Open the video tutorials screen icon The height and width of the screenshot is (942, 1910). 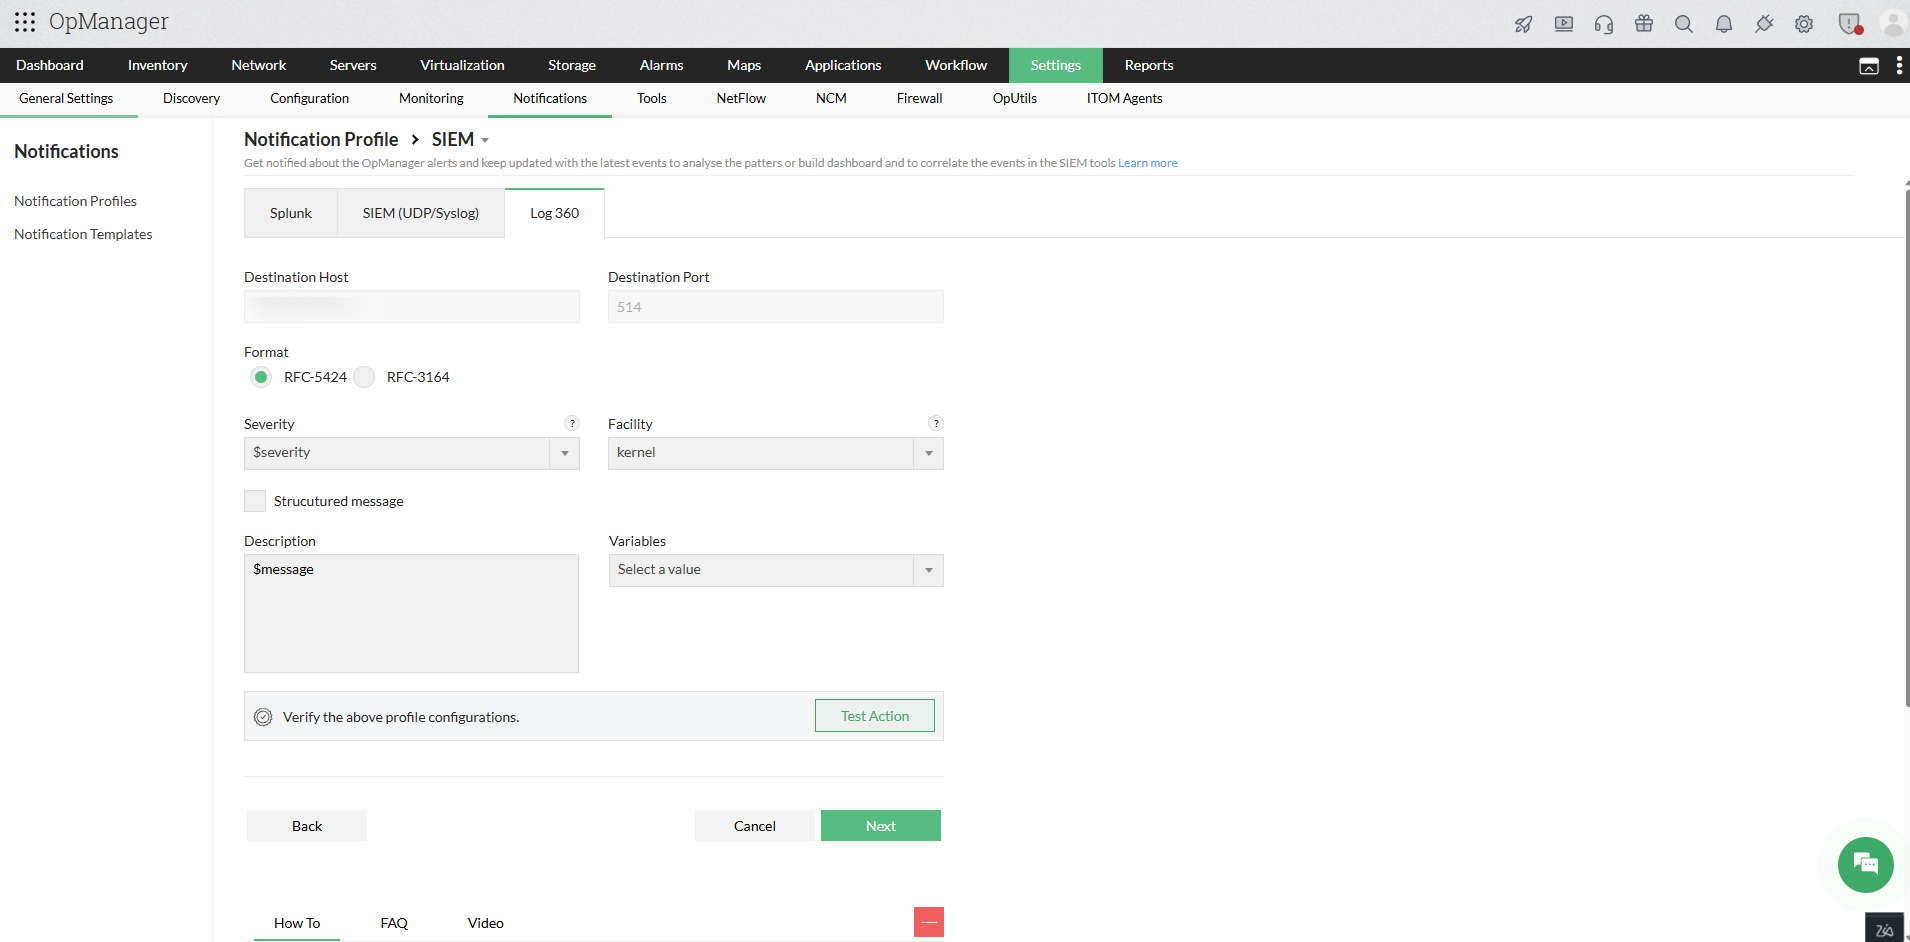tap(1564, 24)
